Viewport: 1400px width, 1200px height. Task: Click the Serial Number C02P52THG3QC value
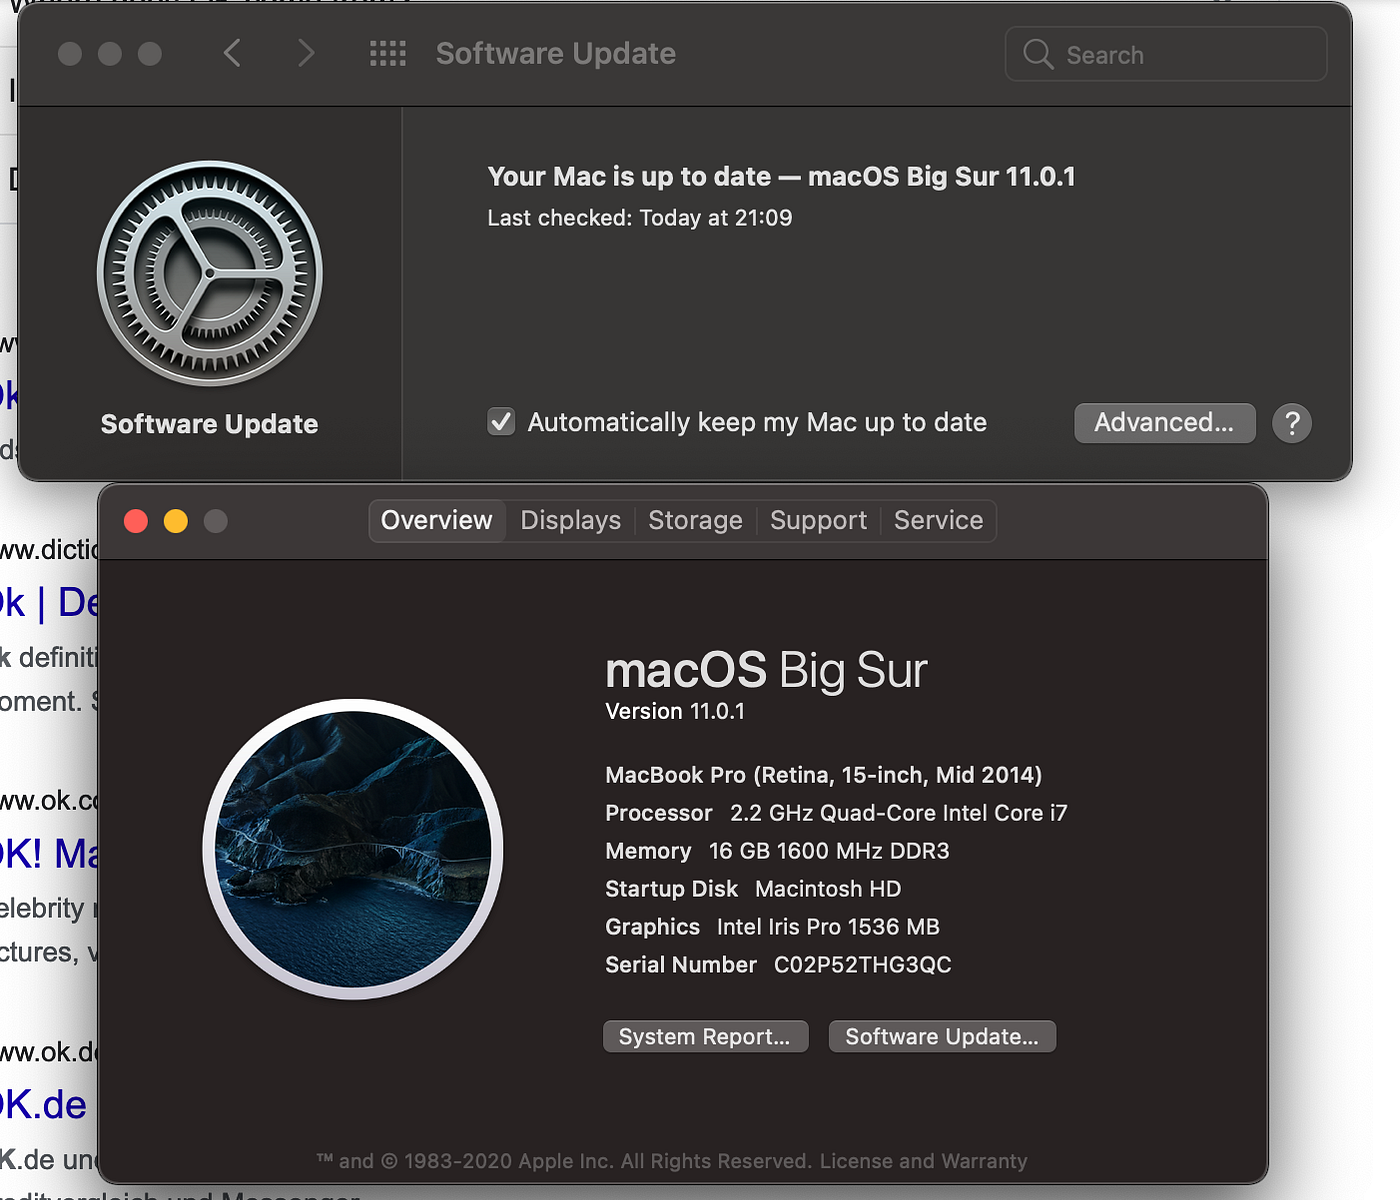tap(862, 965)
